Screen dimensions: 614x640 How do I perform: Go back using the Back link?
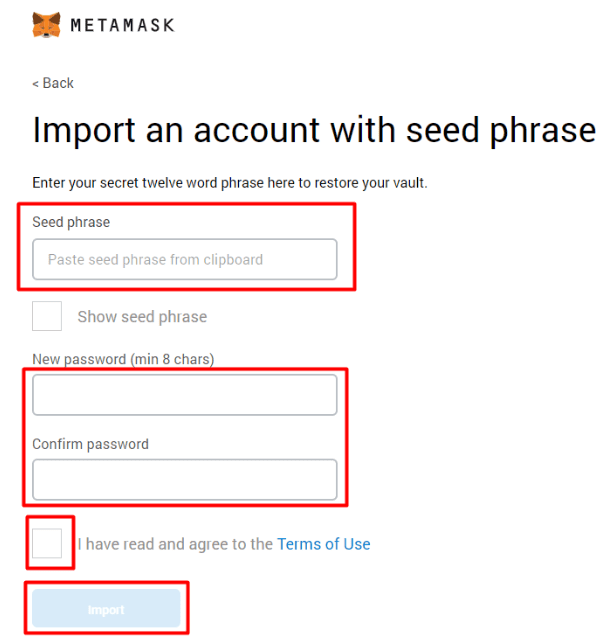(57, 83)
